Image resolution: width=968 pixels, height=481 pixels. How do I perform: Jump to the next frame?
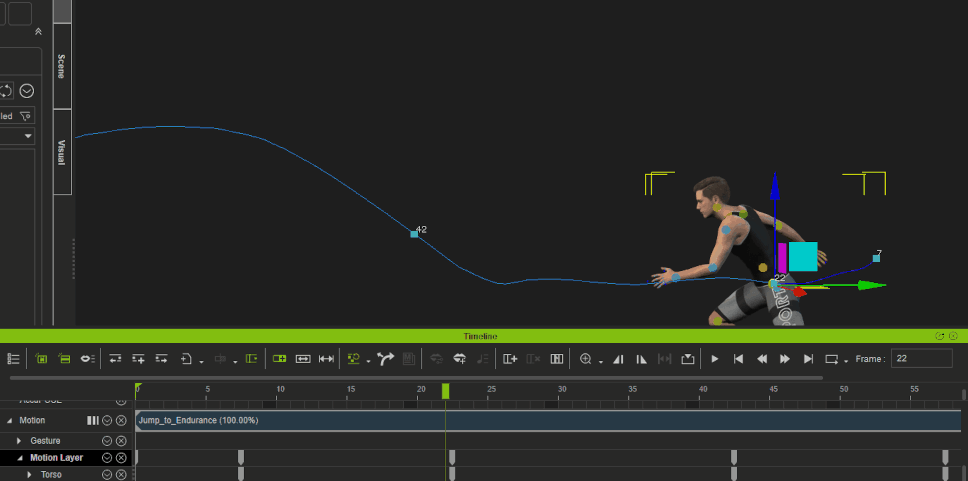[785, 359]
